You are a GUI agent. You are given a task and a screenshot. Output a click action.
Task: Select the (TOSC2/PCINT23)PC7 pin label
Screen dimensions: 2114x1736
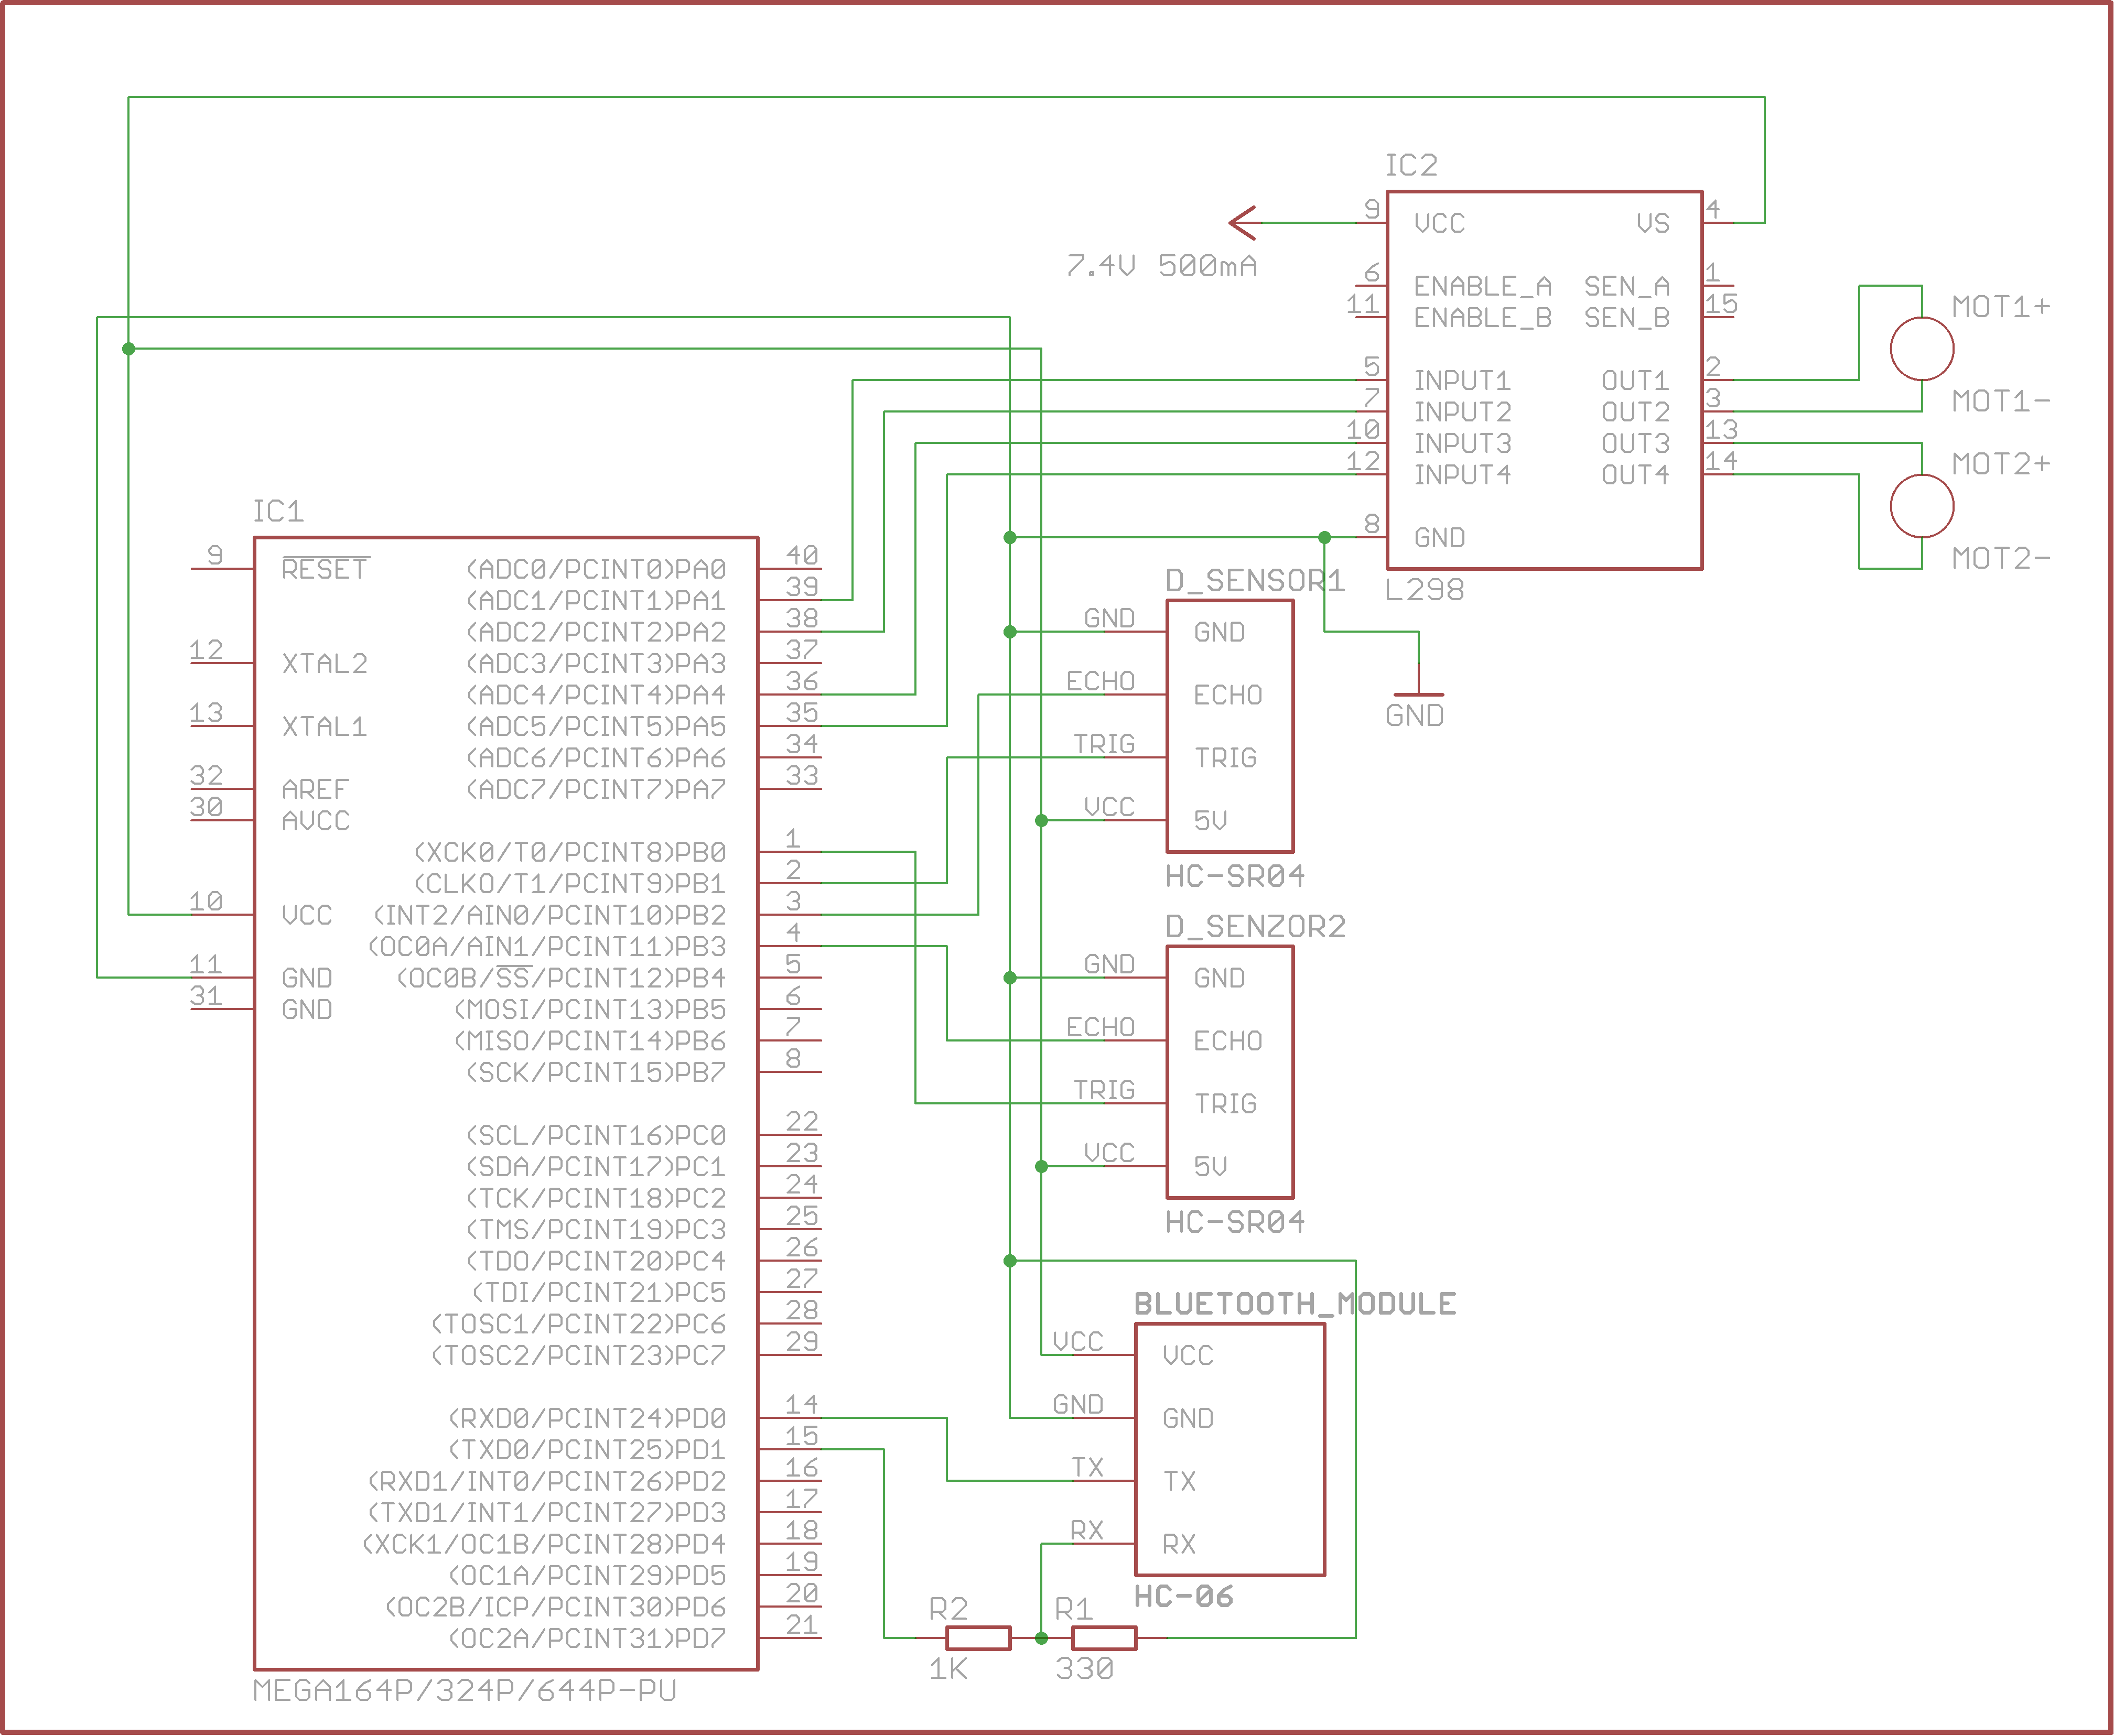click(578, 1355)
